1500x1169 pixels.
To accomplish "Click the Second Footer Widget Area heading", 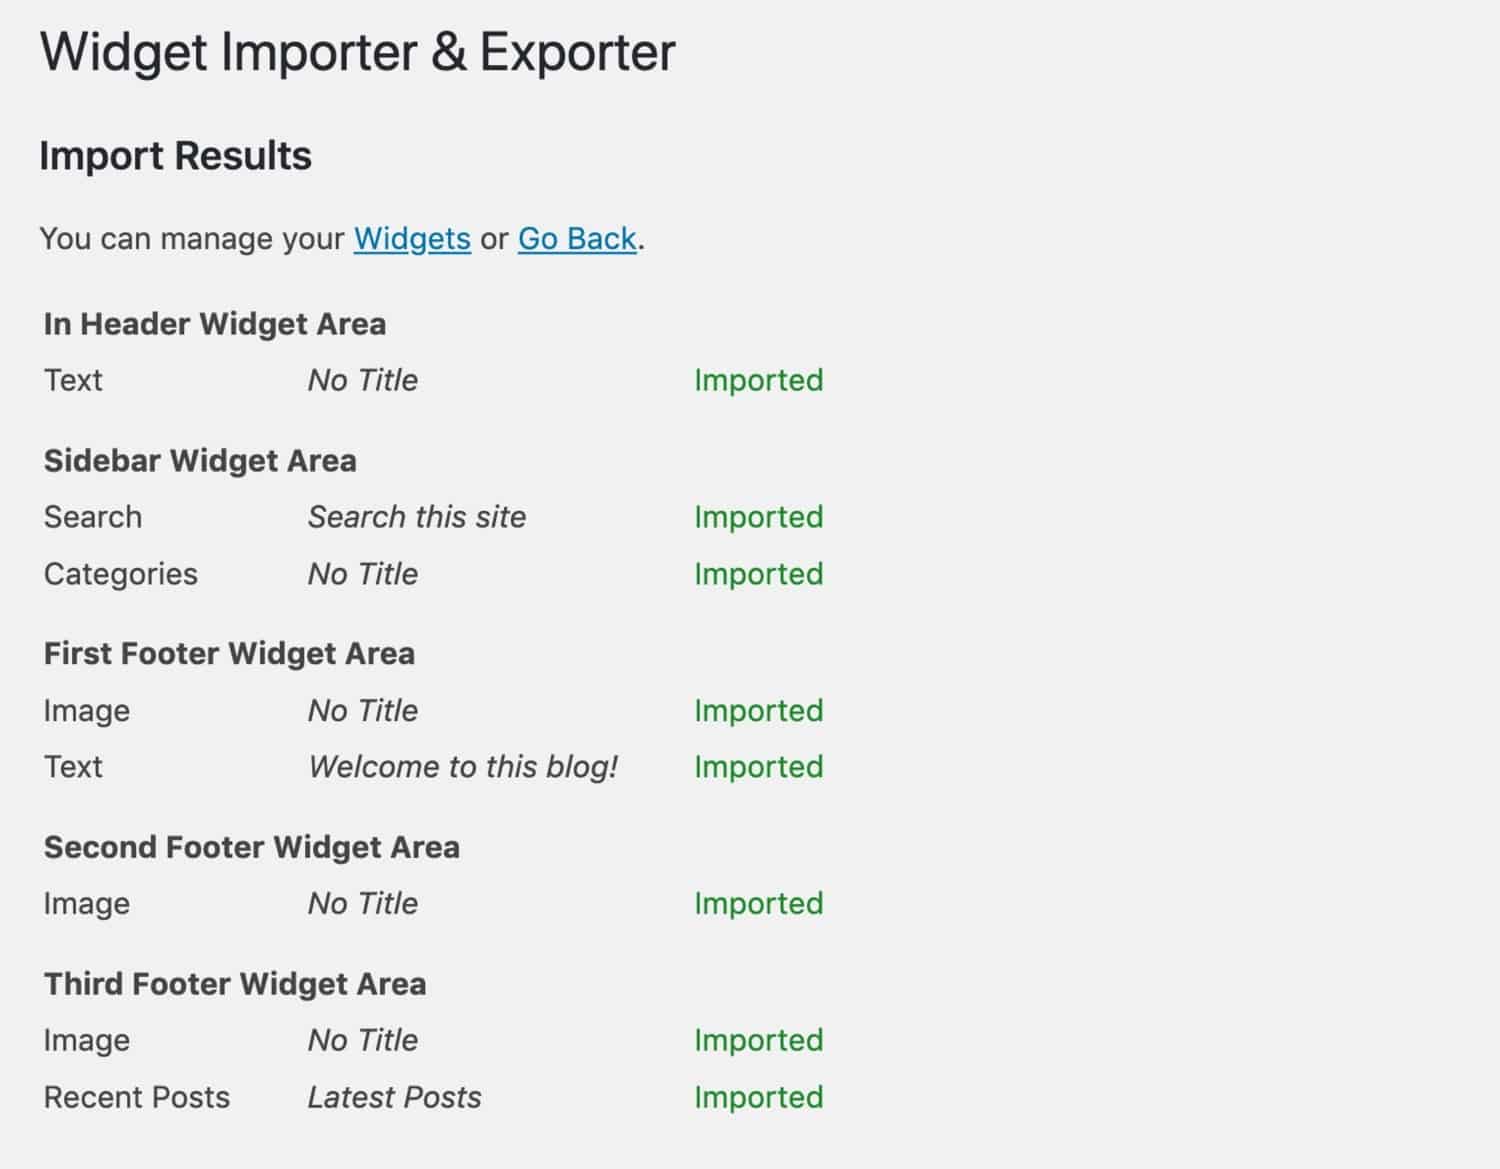I will (252, 847).
